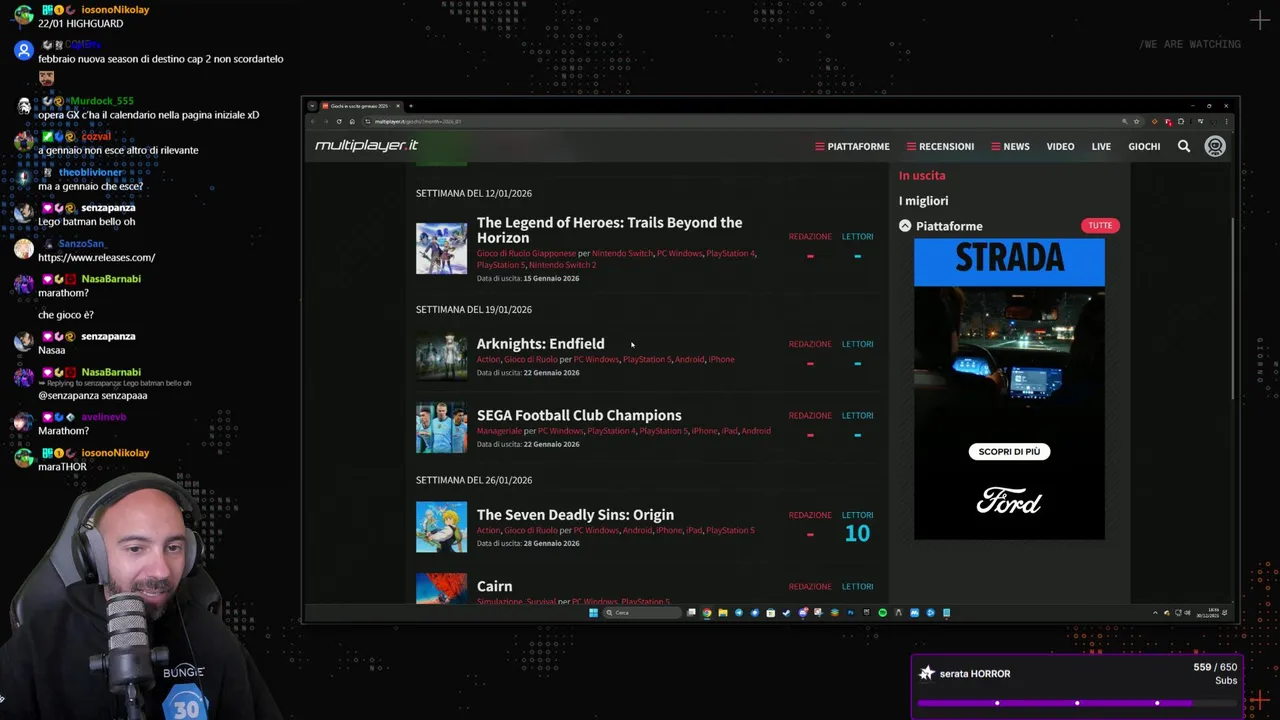Click the taskbar Cerca search box
This screenshot has height=720, width=1280.
[642, 613]
